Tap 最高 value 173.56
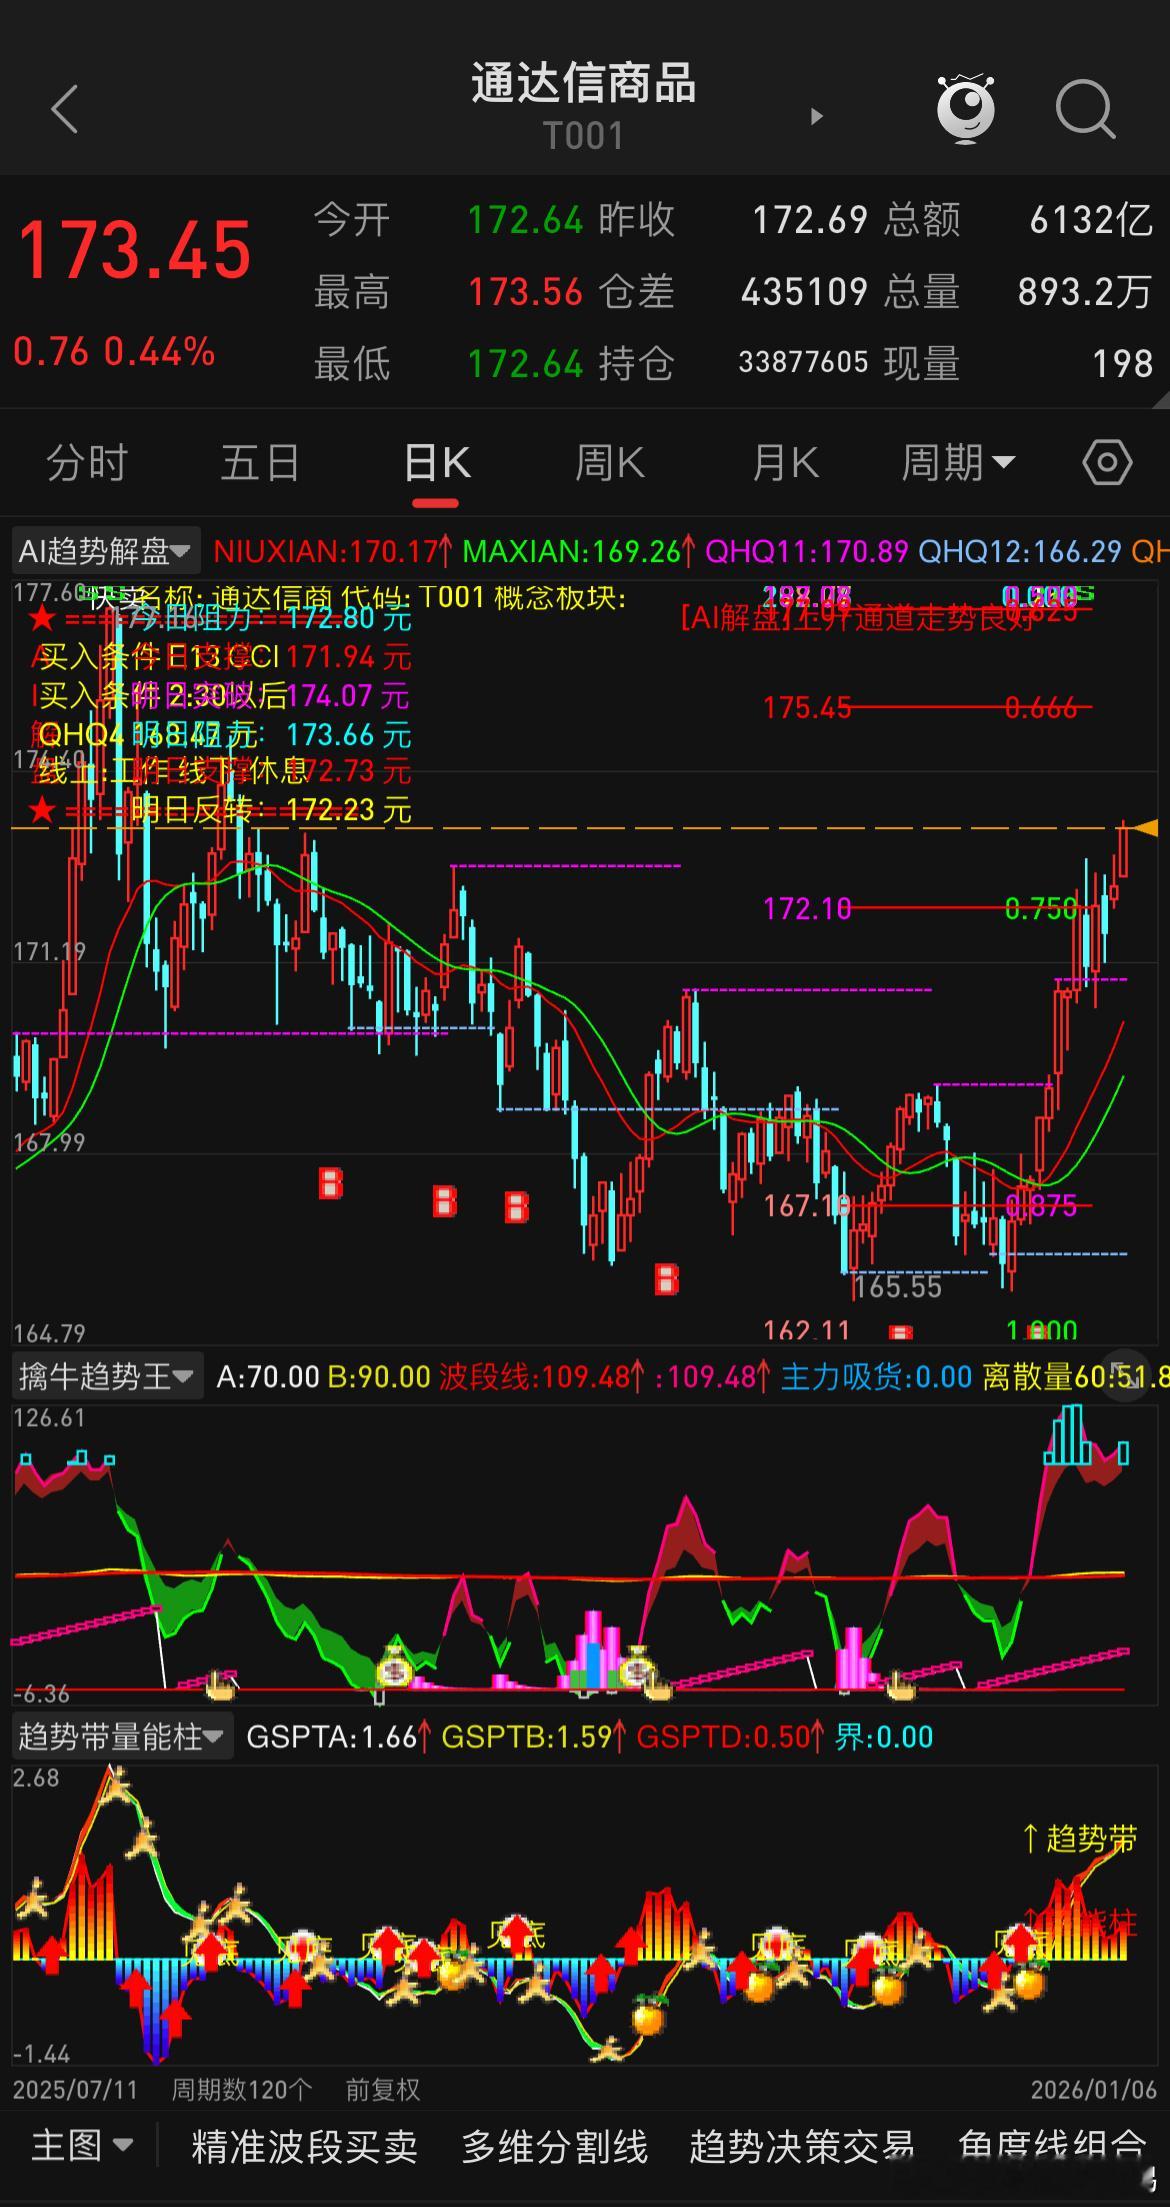1170x2207 pixels. 525,292
